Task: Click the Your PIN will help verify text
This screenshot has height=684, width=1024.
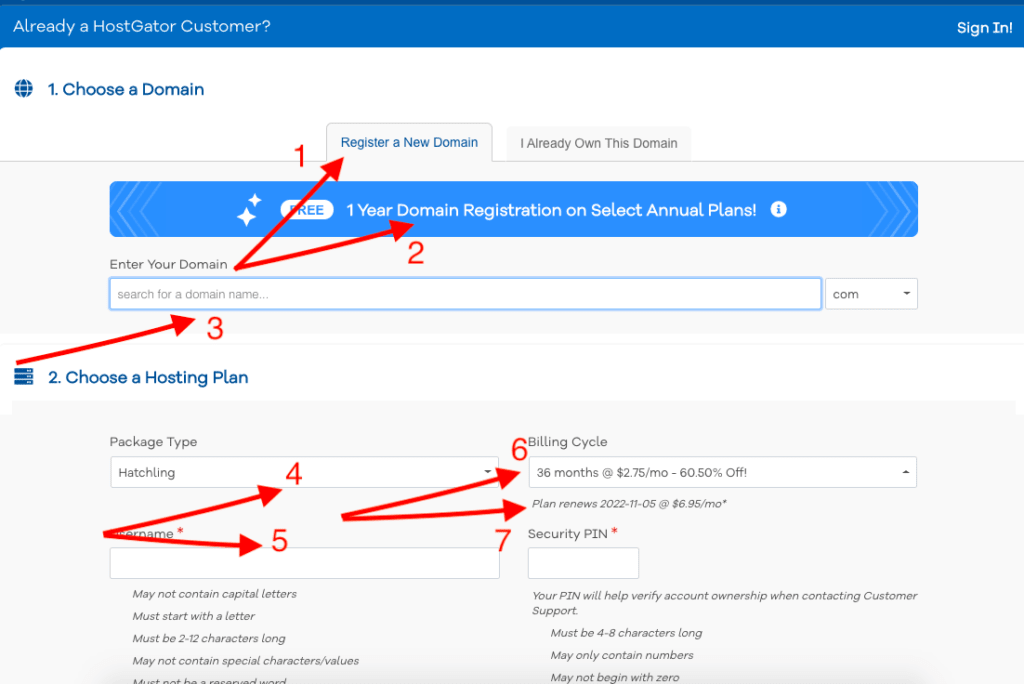Action: click(724, 603)
